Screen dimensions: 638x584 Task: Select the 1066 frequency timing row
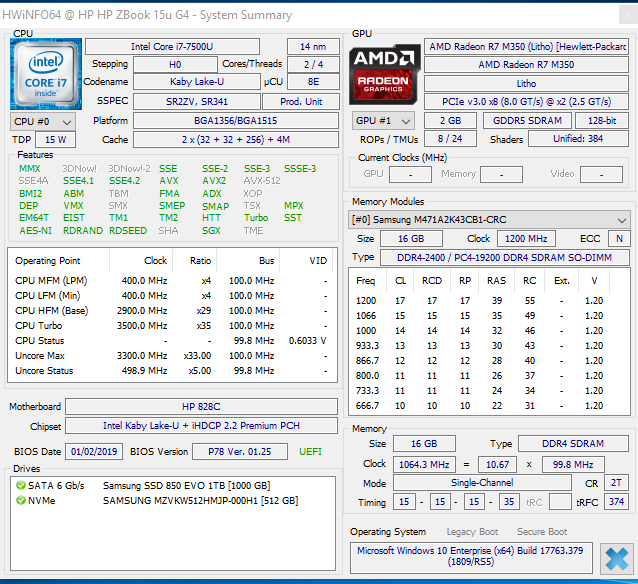pyautogui.click(x=489, y=316)
